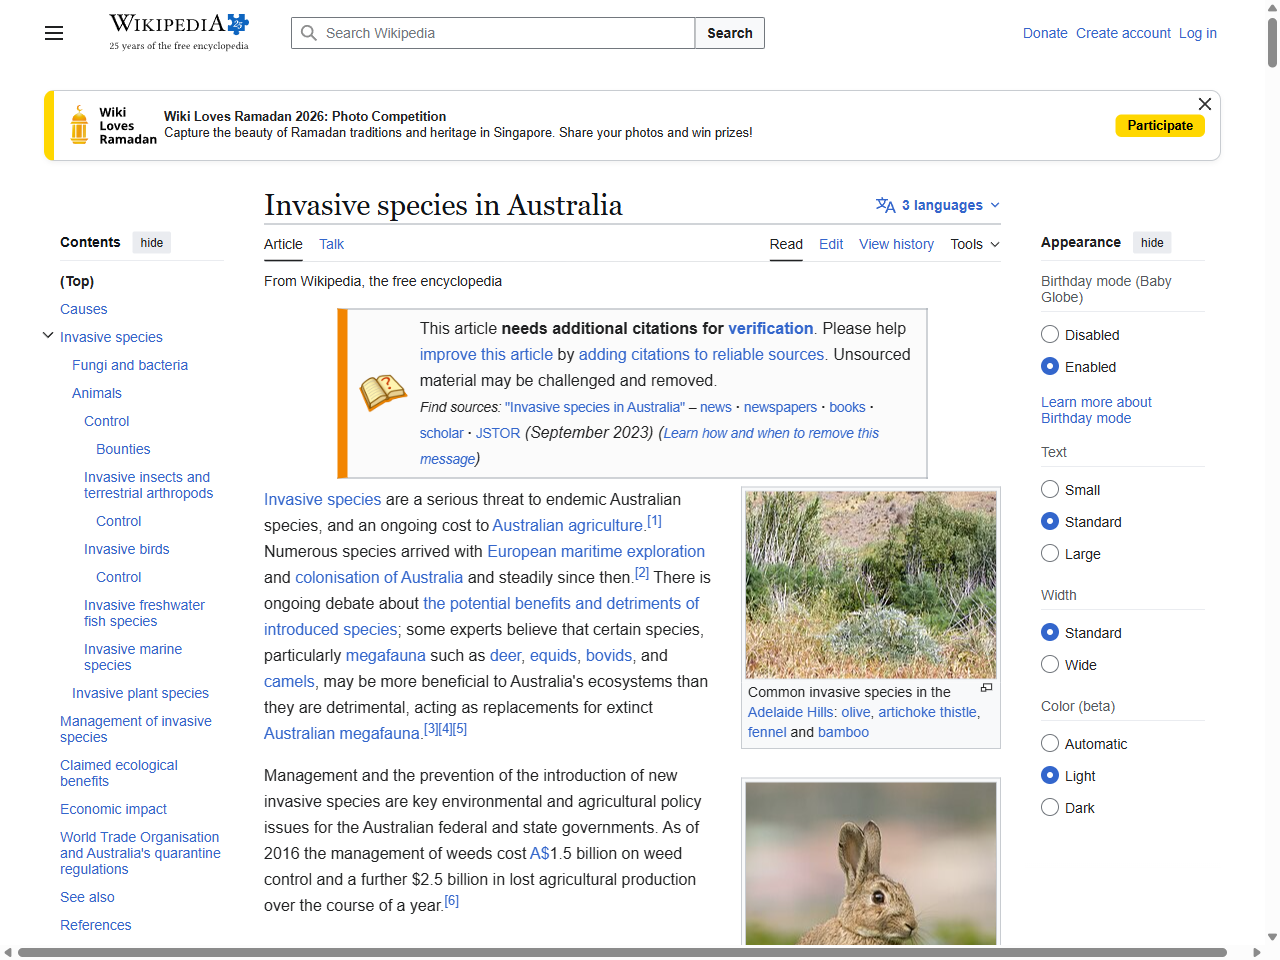Follow the Australian agriculture link

[567, 525]
